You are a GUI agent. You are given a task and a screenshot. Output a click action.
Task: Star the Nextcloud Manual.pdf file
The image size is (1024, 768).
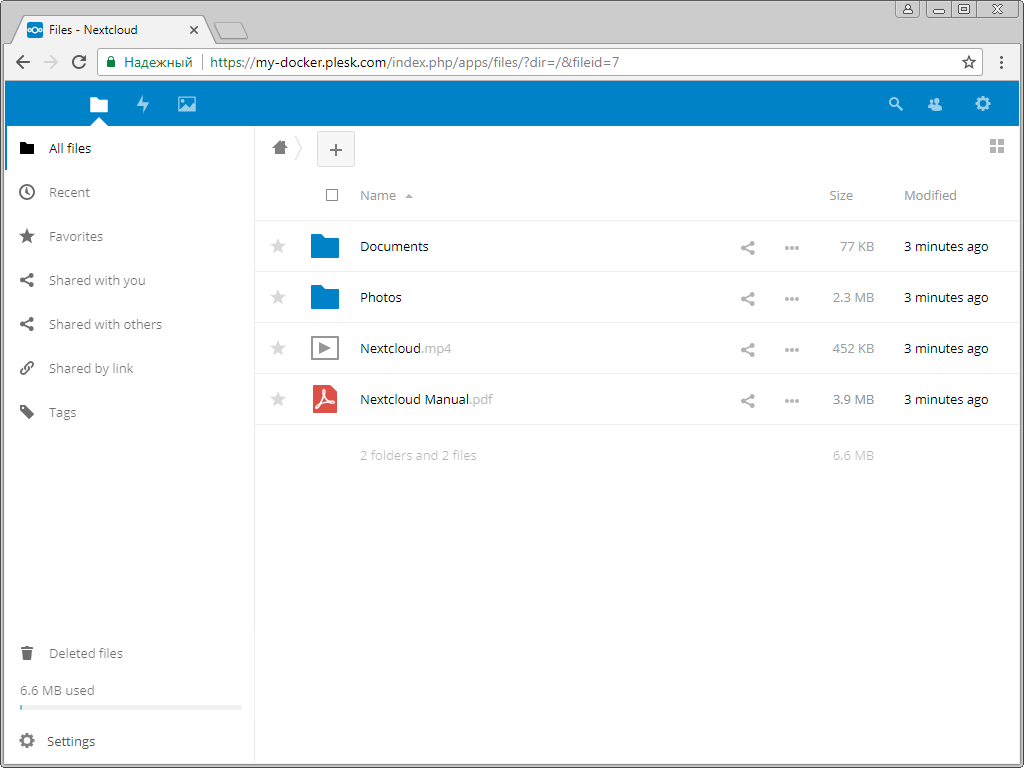(278, 399)
